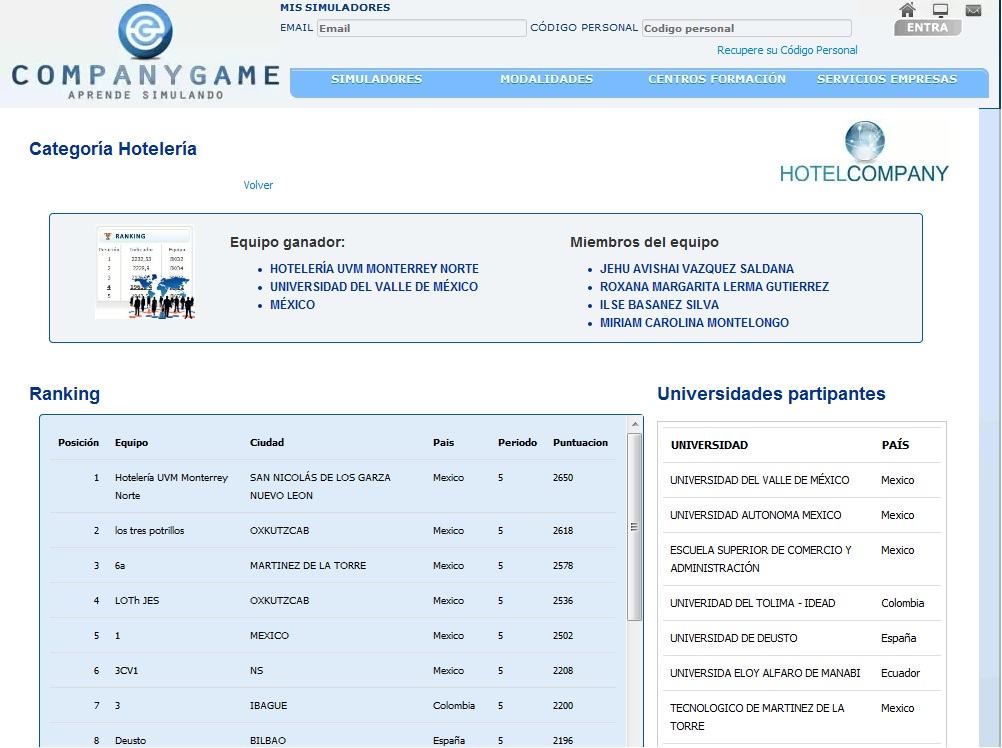Viewport: 1002px width, 748px height.
Task: Click Hotelería UVM Monterrey Norte winner link
Action: point(374,269)
